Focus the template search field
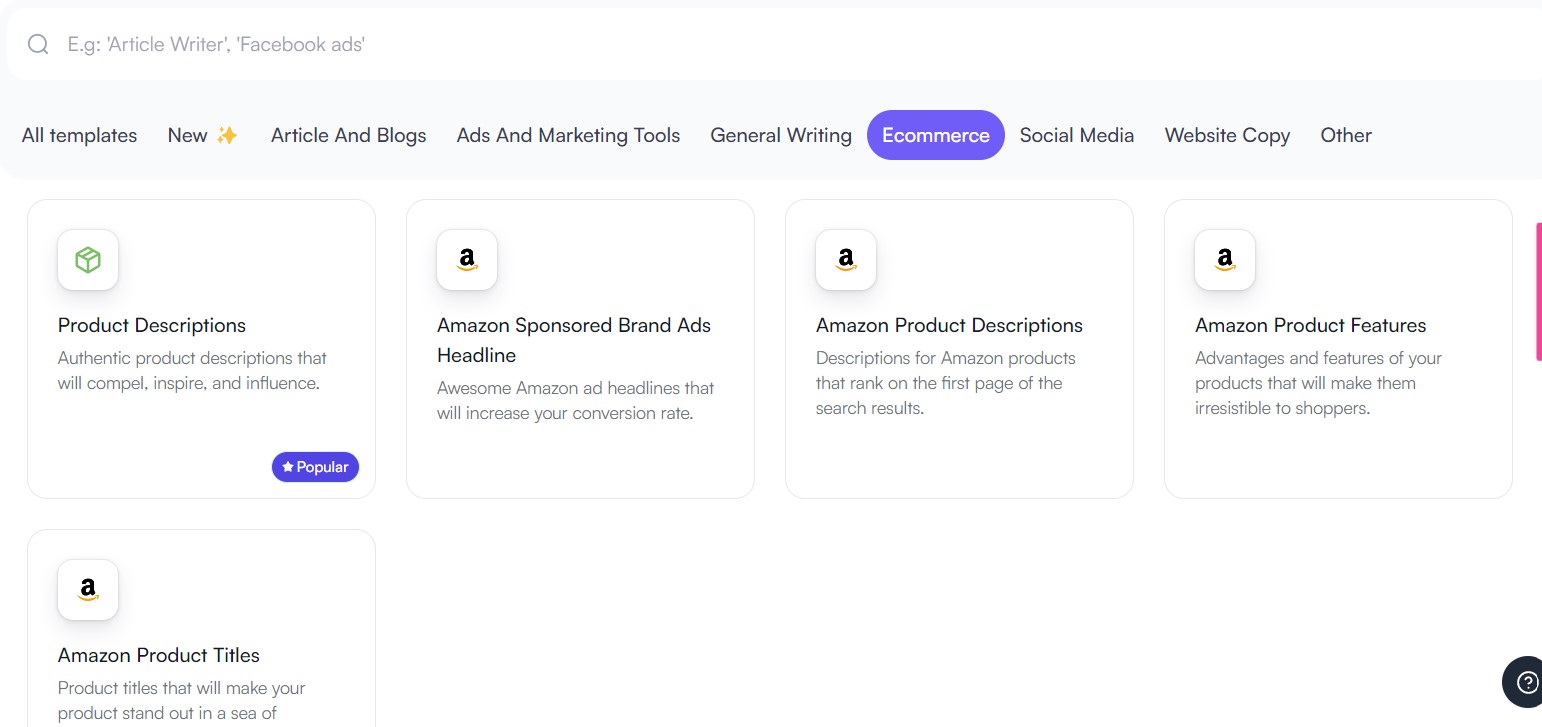Image resolution: width=1542 pixels, height=727 pixels. (774, 44)
